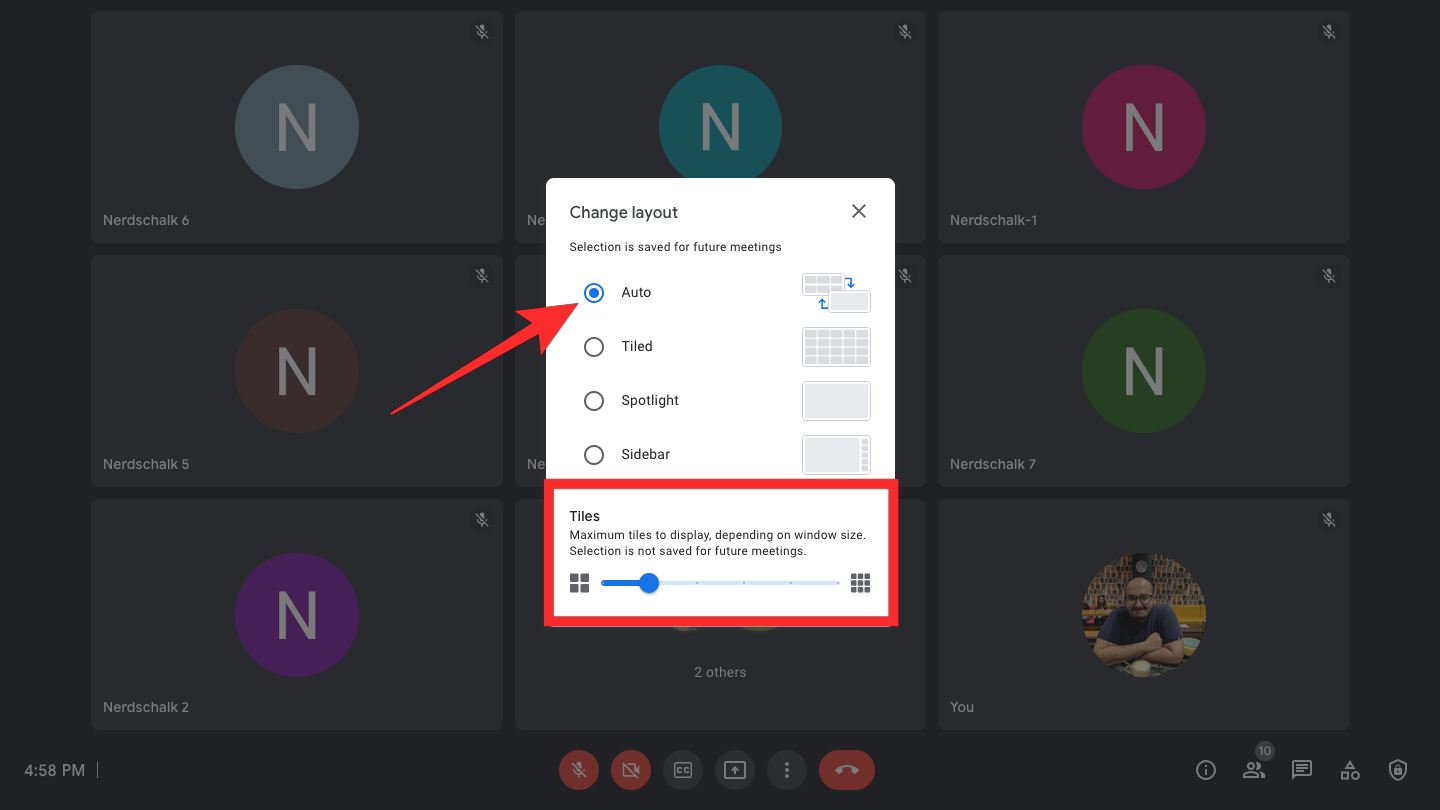The width and height of the screenshot is (1440, 810).
Task: Click your own video tile
Action: point(1143,614)
